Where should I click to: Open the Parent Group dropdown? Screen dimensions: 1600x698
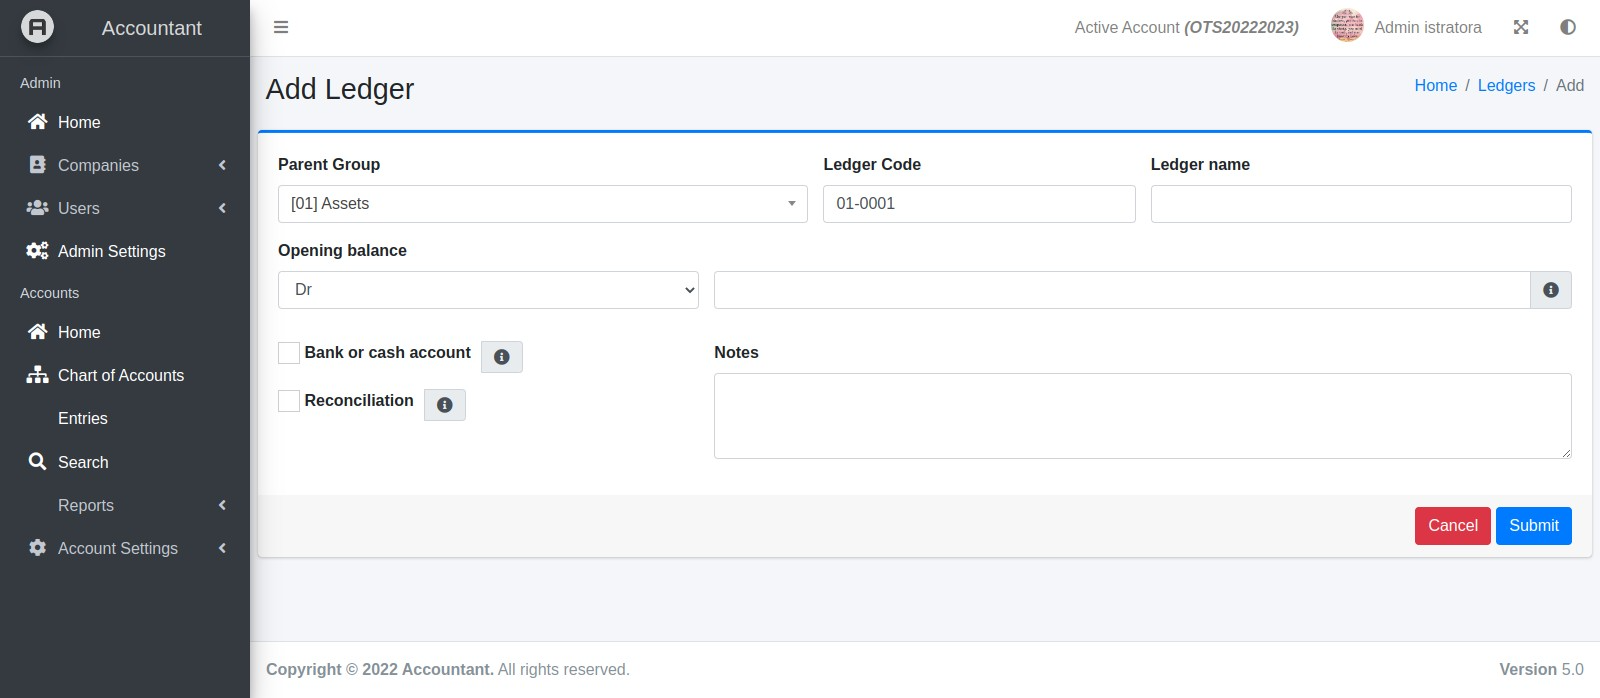pyautogui.click(x=542, y=204)
